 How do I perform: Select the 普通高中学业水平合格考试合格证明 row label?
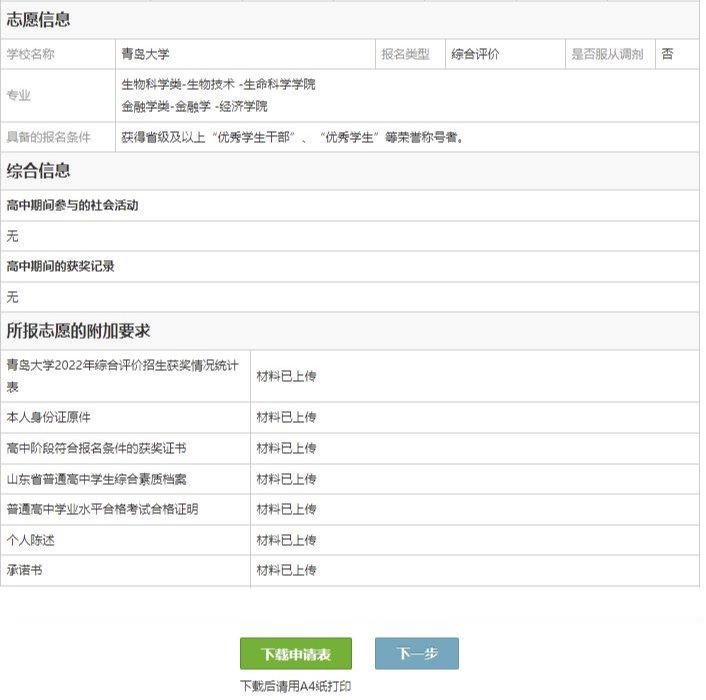pyautogui.click(x=102, y=510)
